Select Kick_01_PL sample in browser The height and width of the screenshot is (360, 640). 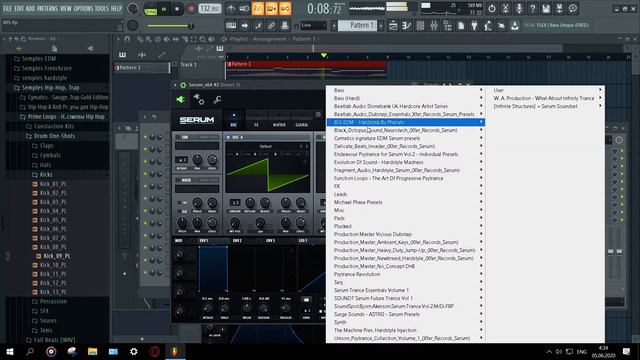(x=53, y=184)
